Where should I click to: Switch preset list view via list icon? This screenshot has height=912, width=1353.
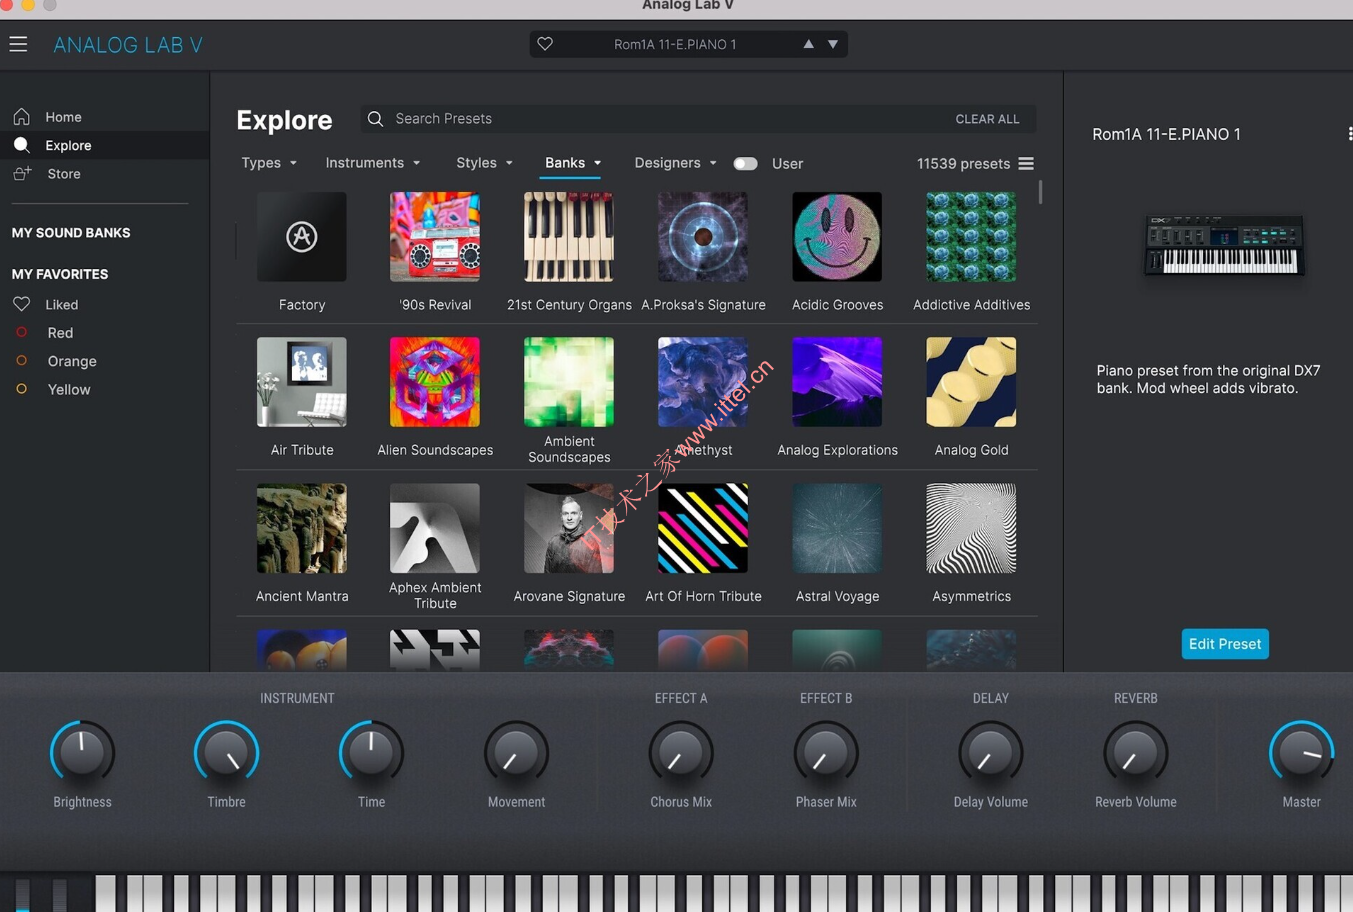tap(1026, 163)
